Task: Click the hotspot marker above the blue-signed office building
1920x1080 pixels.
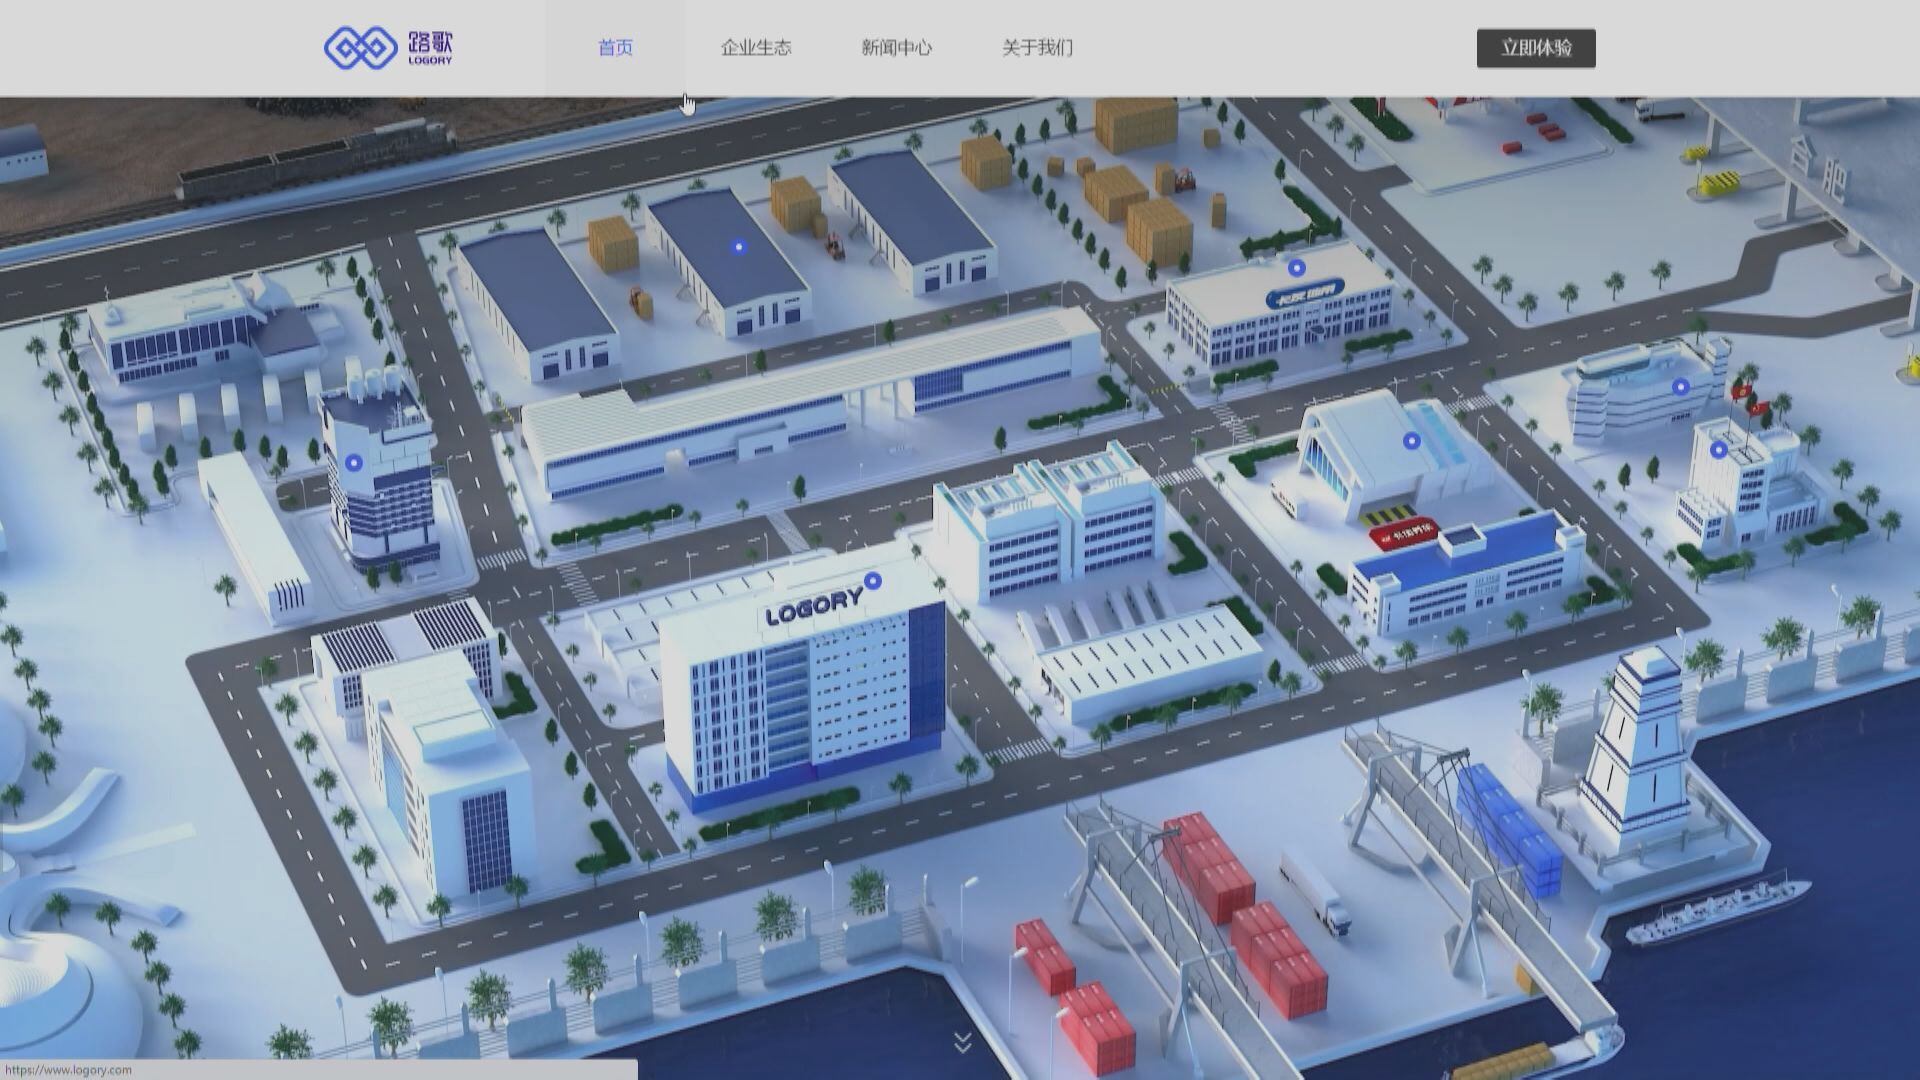Action: [1296, 267]
